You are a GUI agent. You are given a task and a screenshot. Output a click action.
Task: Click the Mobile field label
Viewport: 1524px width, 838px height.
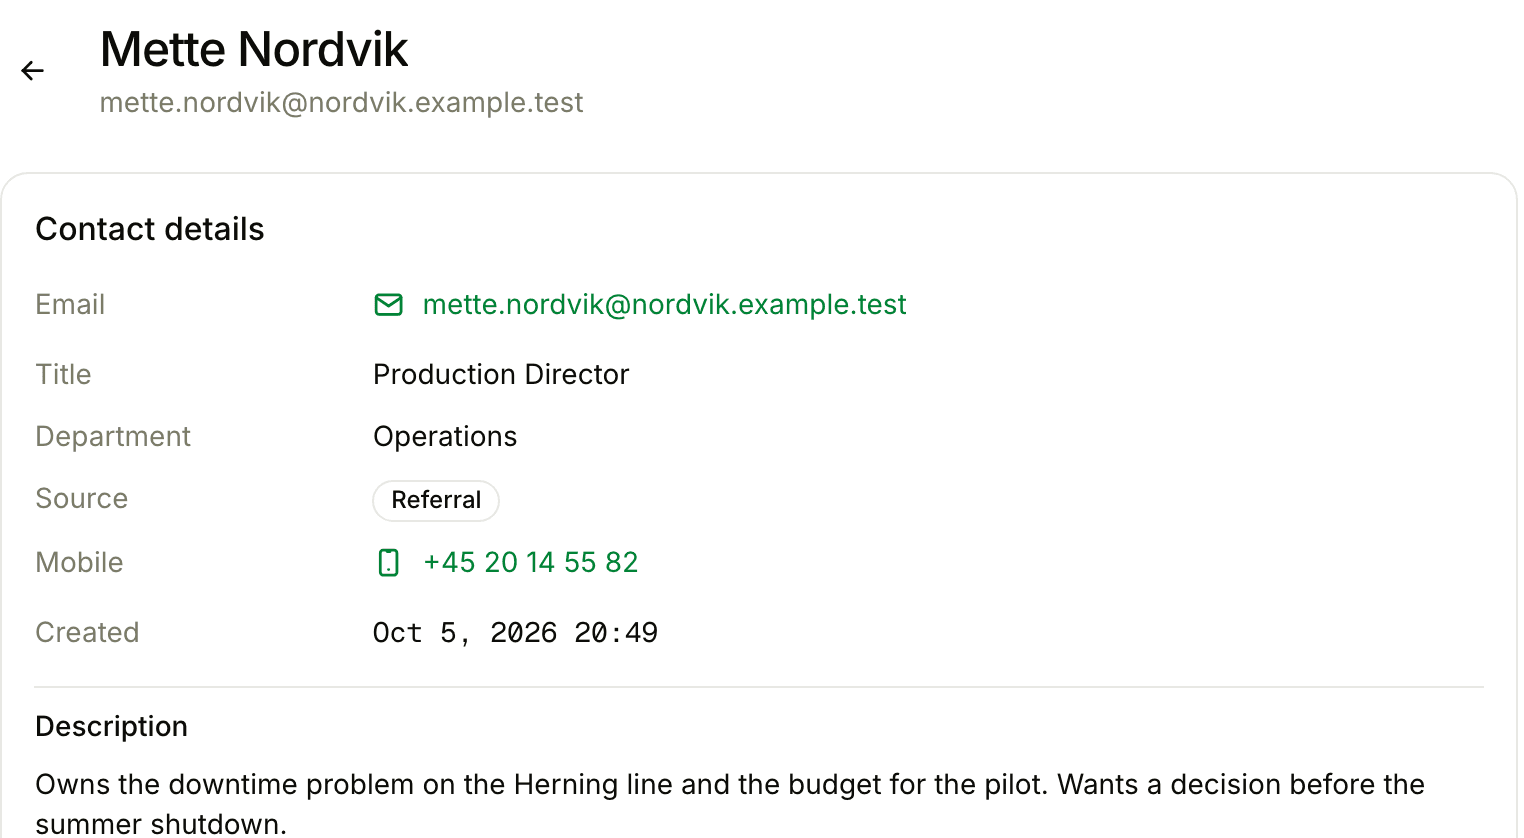[x=79, y=563]
